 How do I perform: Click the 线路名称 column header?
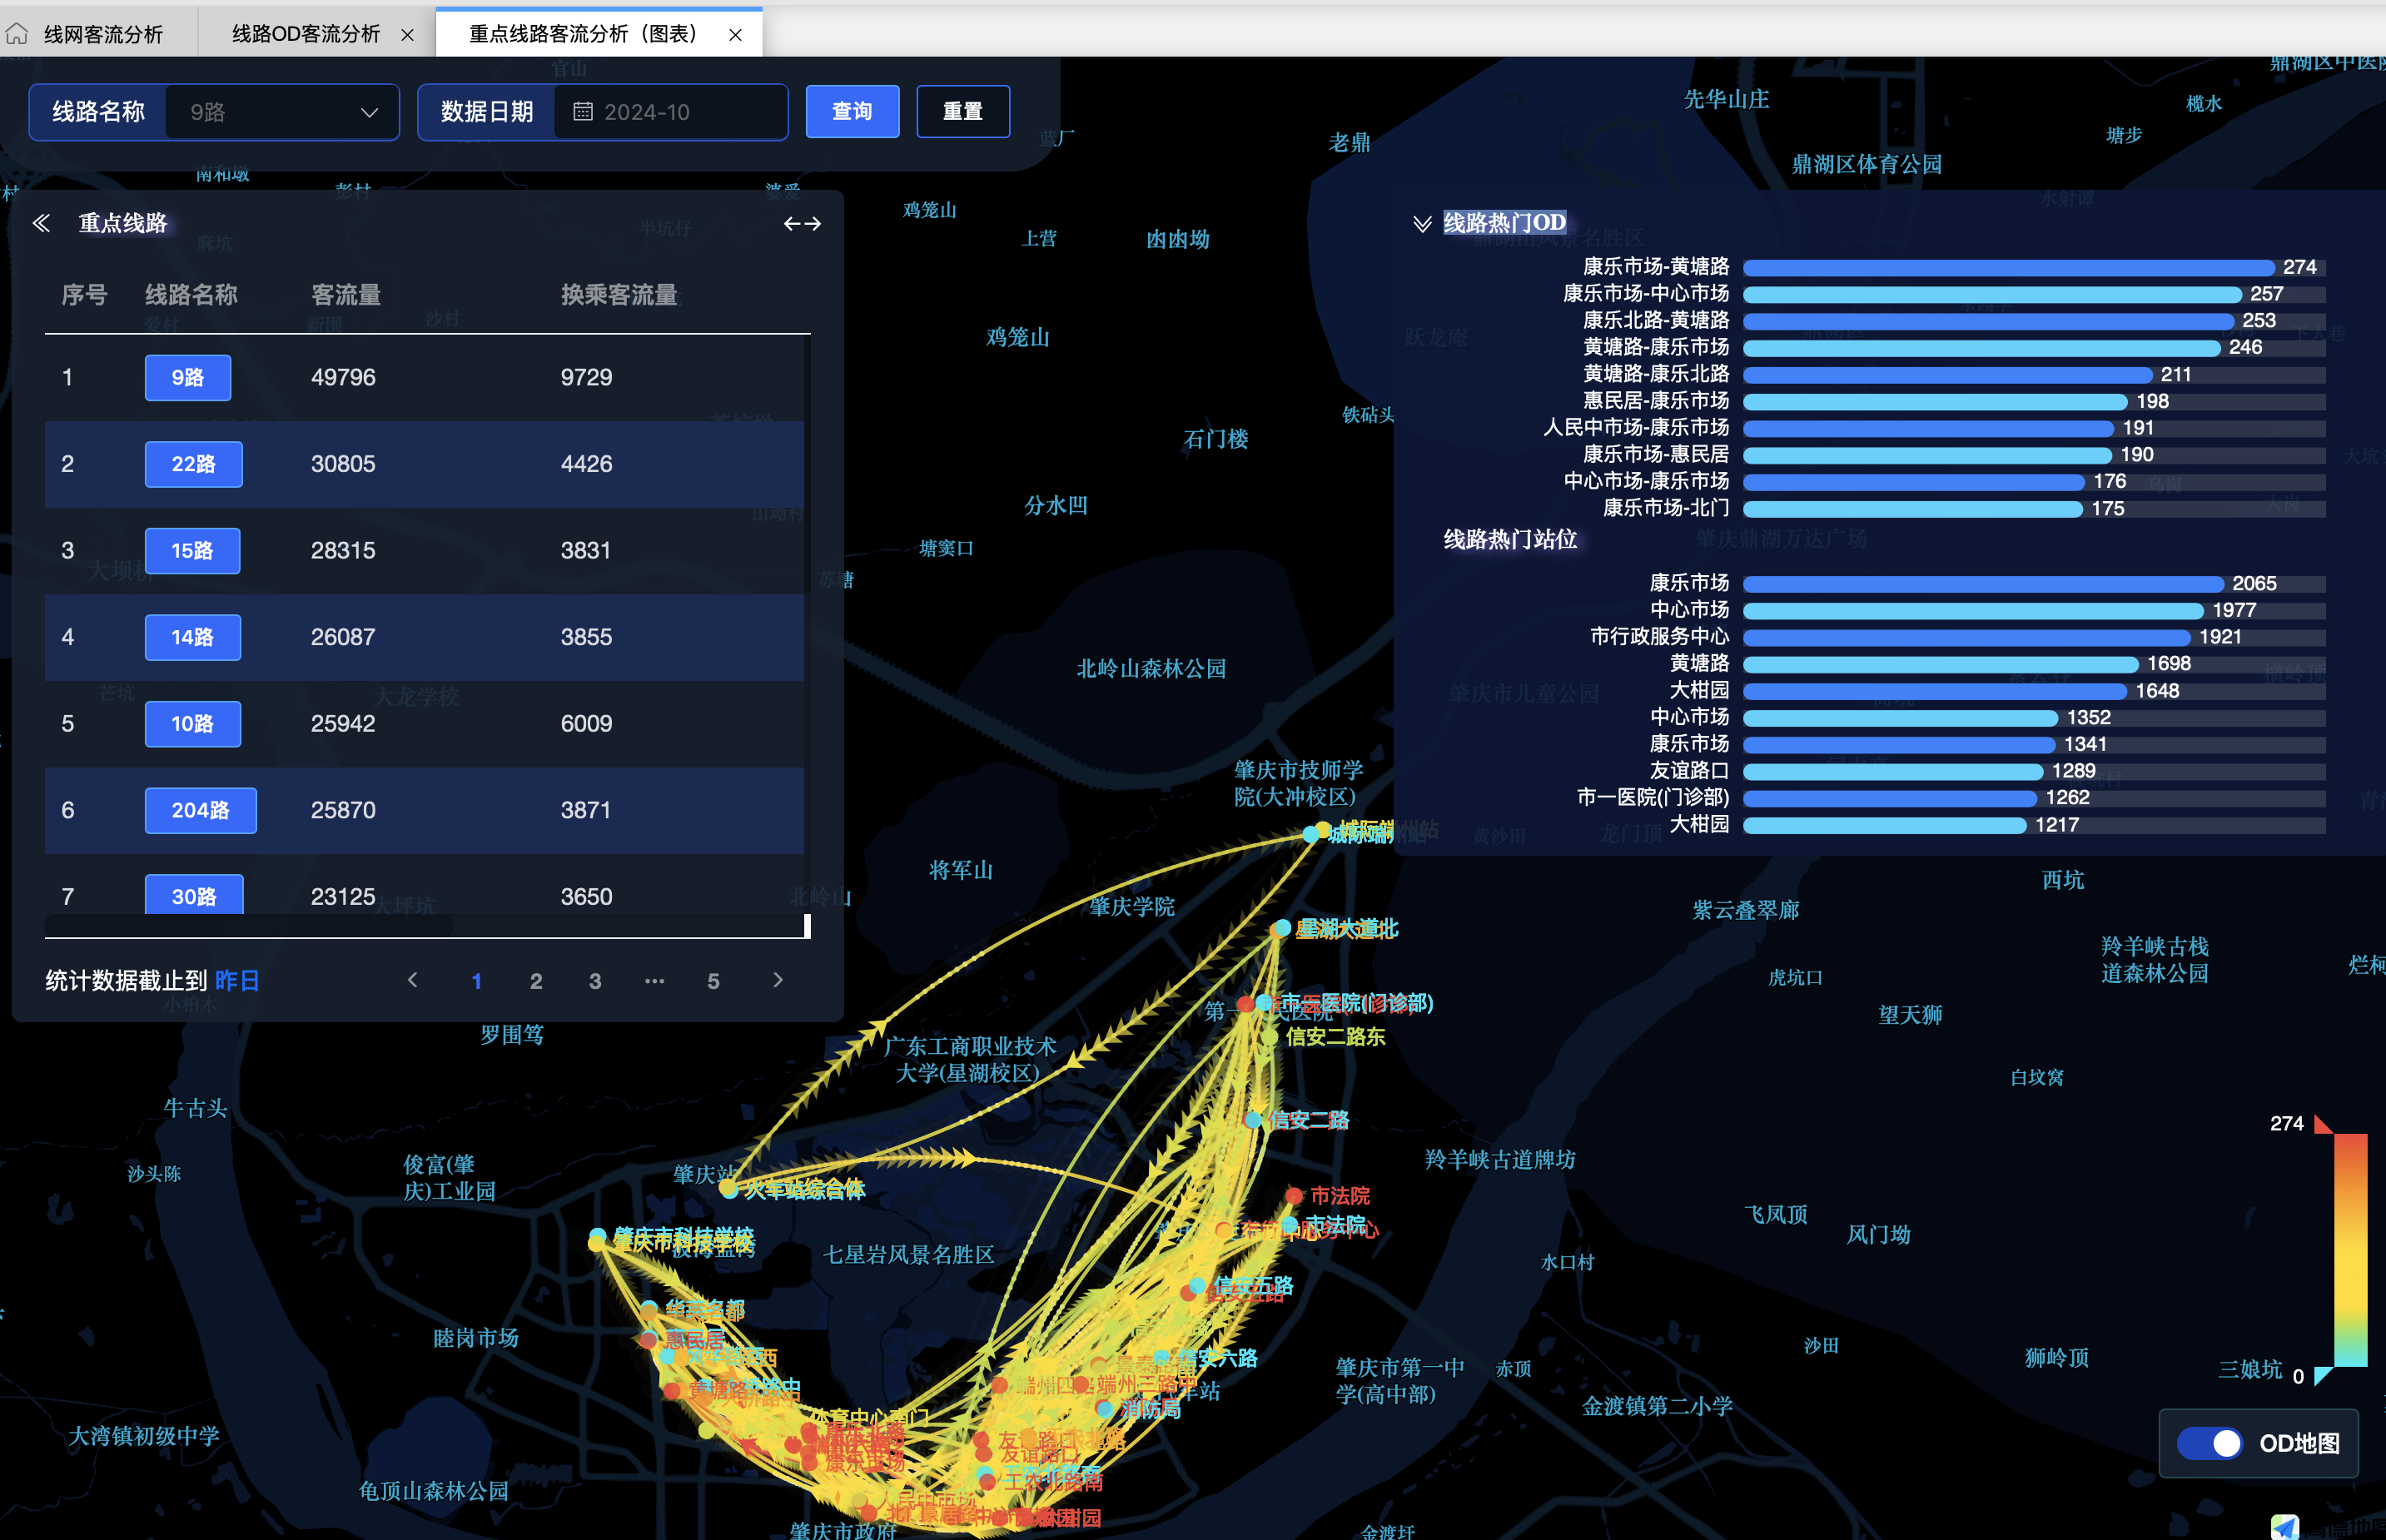191,295
